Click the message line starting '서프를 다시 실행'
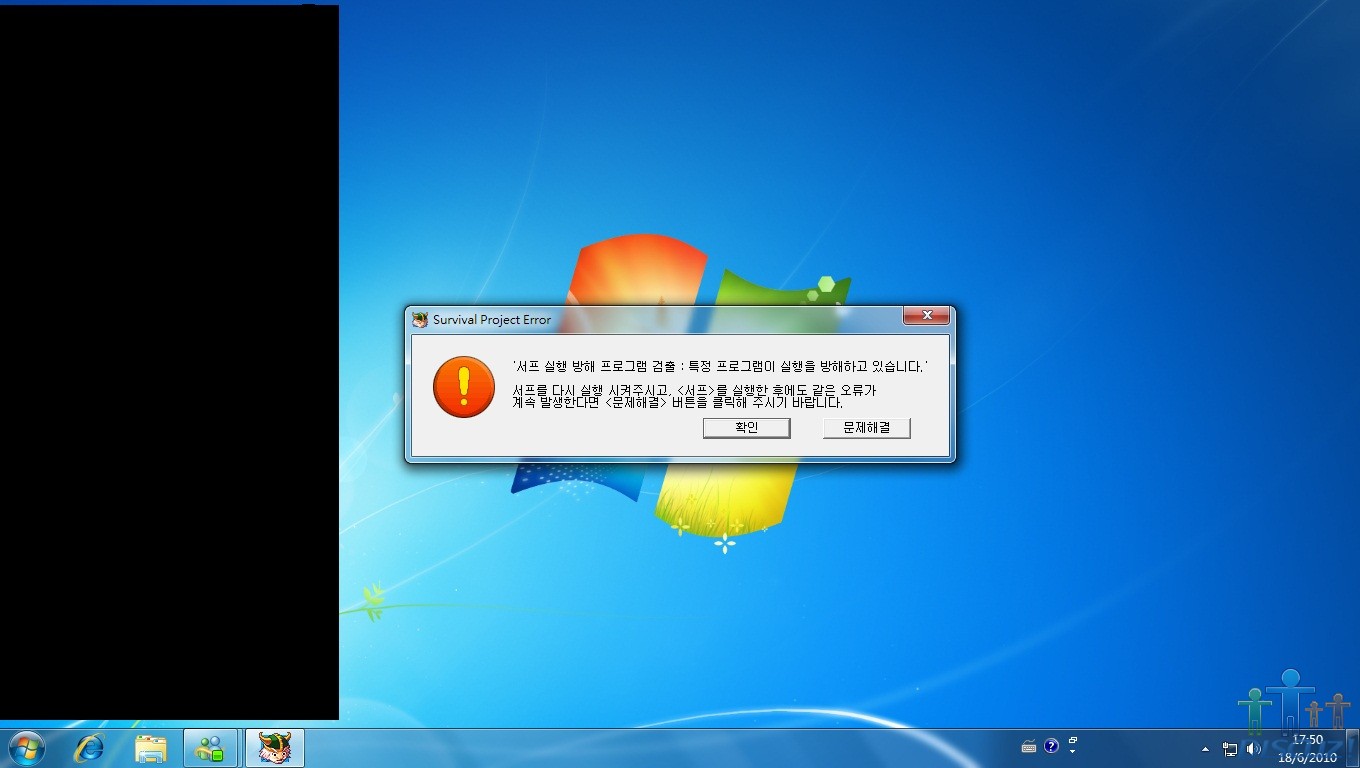Screen dimensions: 1360x768 [x=694, y=390]
